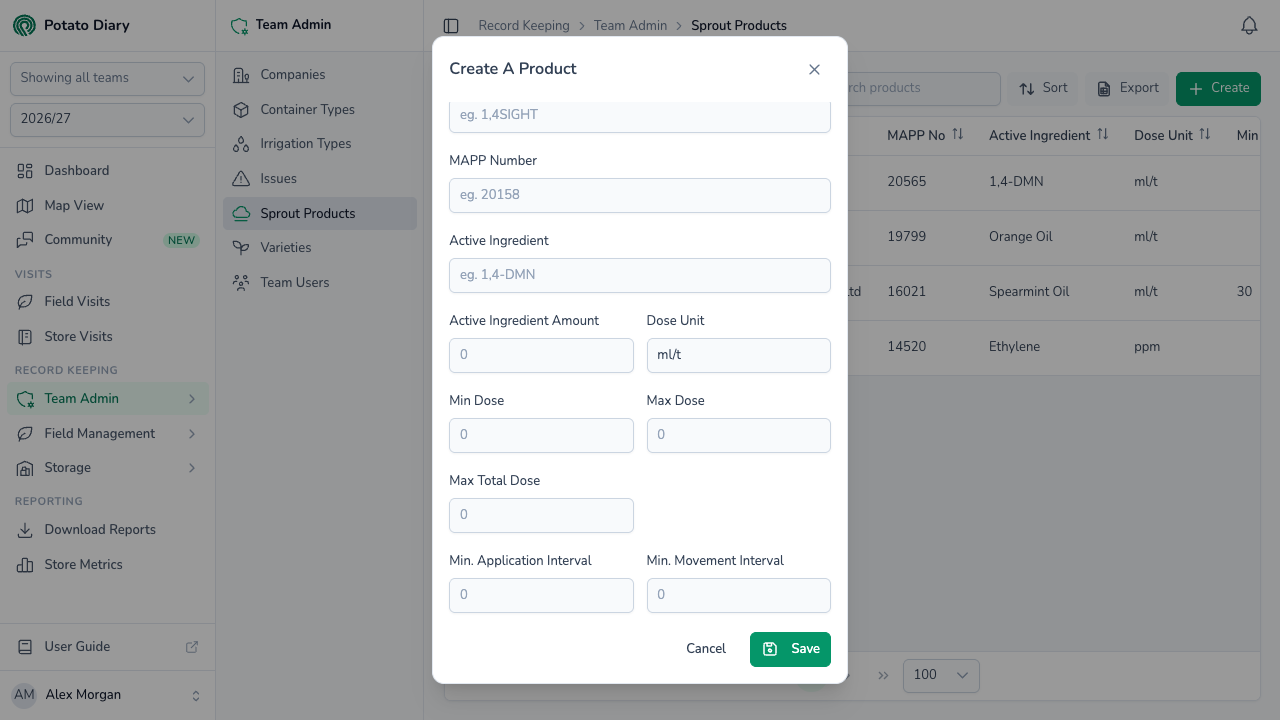Viewport: 1280px width, 720px height.
Task: Go to last page arrows
Action: click(883, 675)
